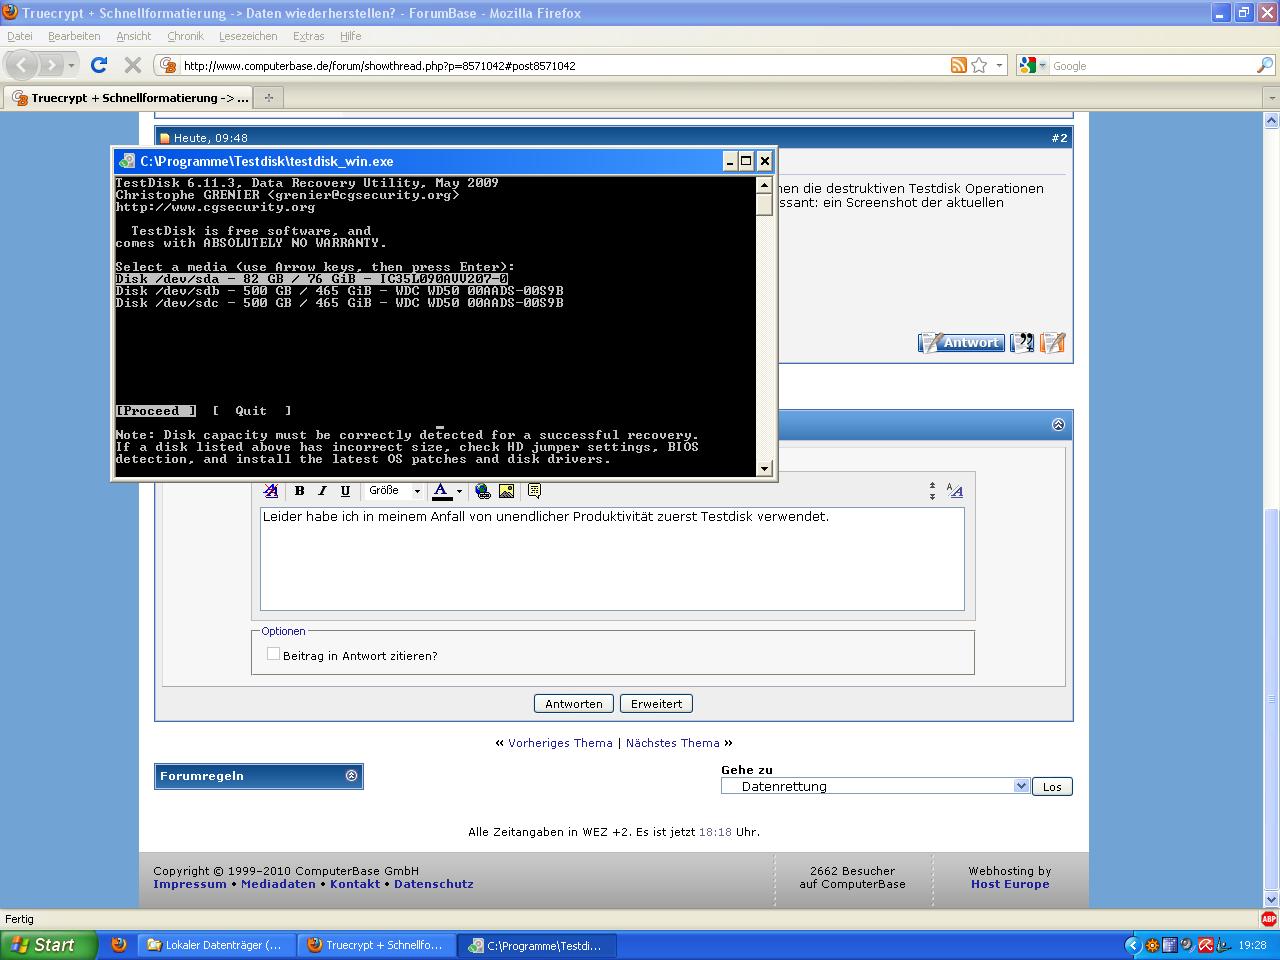Open the history dropdown next to Forward
The height and width of the screenshot is (960, 1280).
click(71, 65)
